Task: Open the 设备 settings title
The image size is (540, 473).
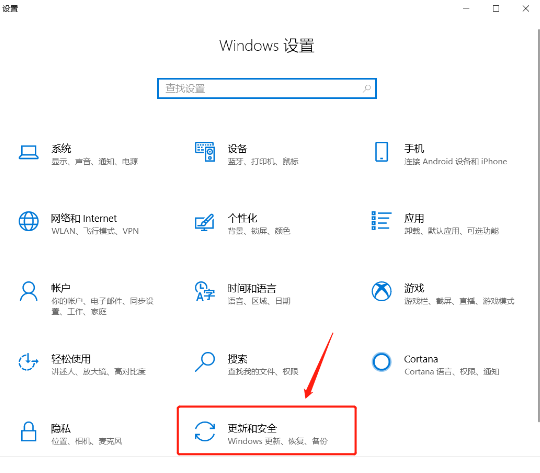Action: coord(237,148)
